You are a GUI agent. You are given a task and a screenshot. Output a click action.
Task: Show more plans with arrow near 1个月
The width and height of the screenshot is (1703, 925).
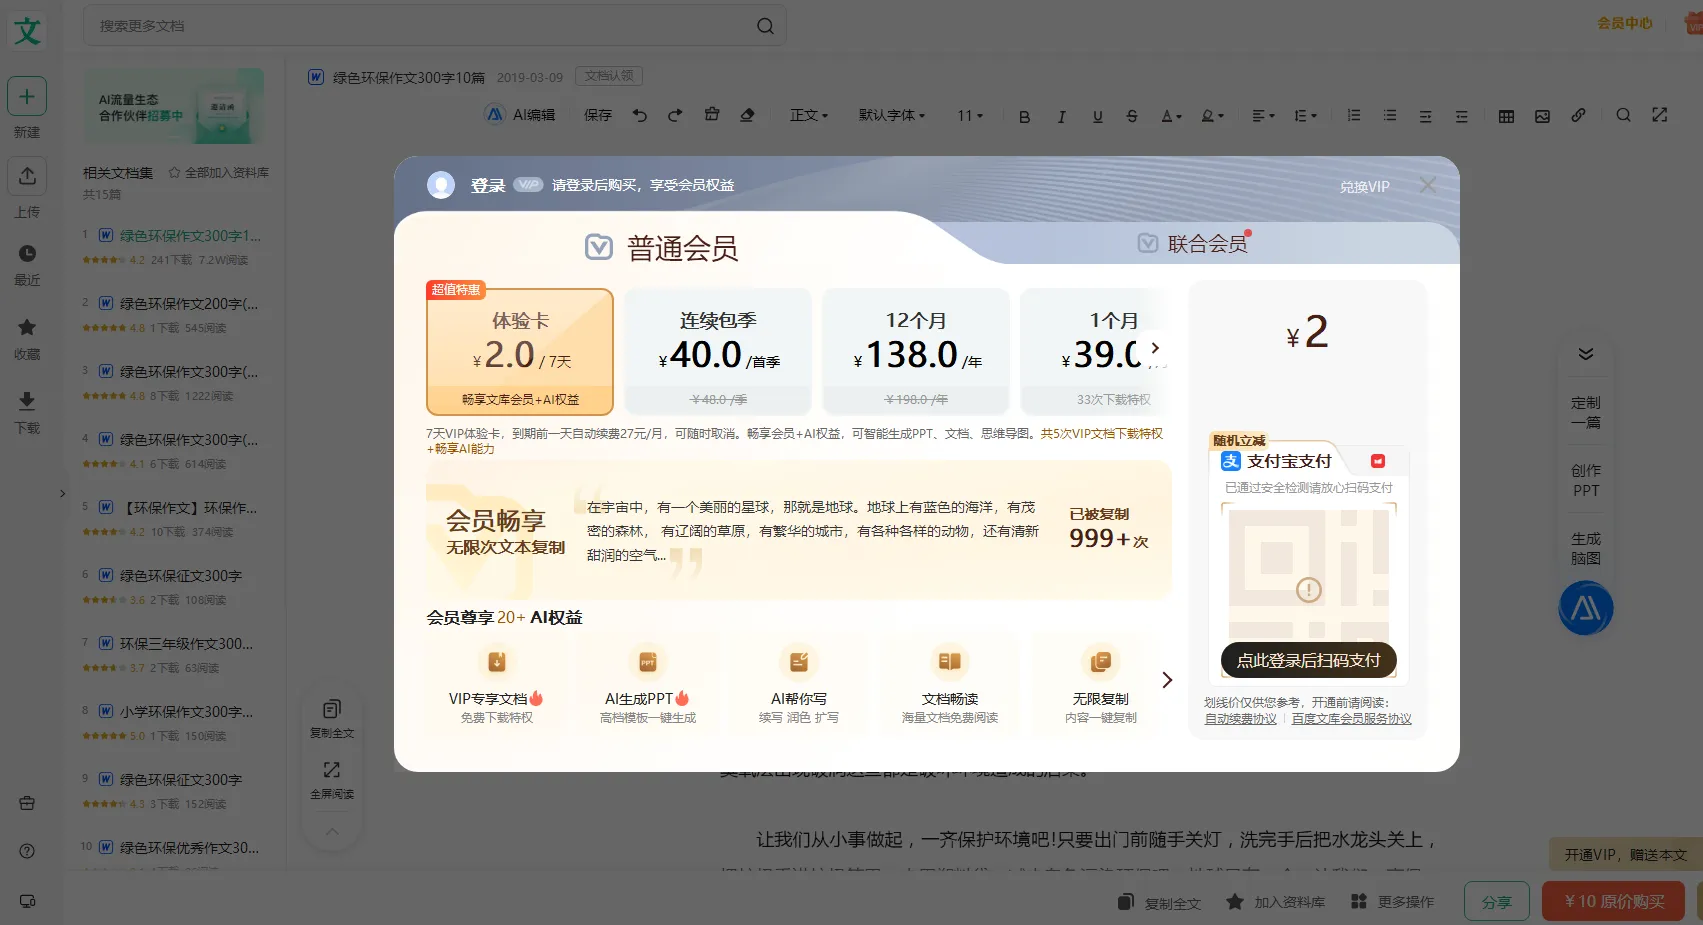1156,348
